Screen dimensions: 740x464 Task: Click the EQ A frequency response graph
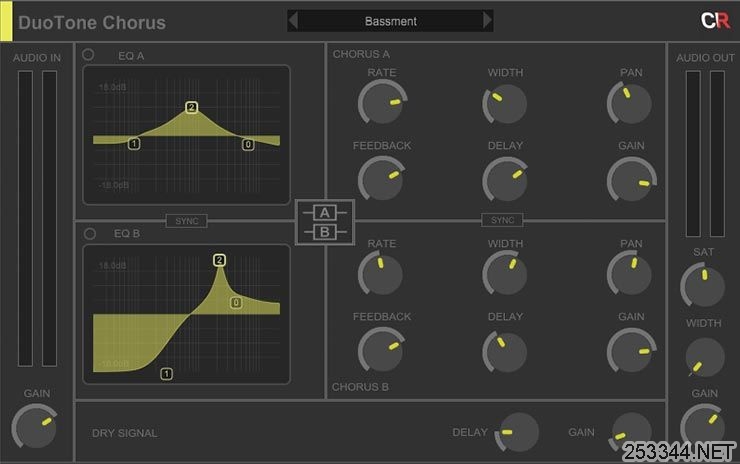[x=186, y=135]
